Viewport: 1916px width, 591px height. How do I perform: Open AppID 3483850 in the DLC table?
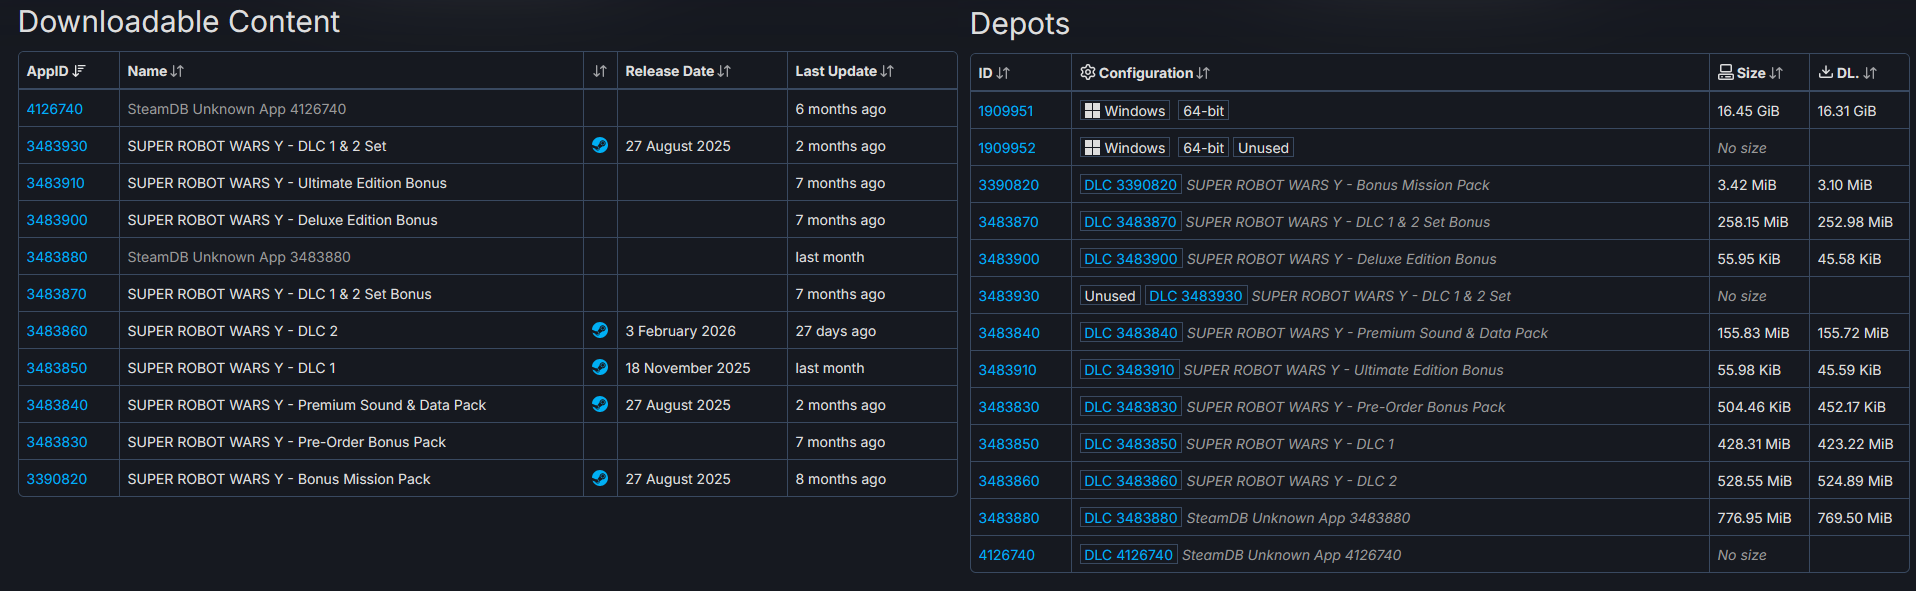tap(57, 368)
